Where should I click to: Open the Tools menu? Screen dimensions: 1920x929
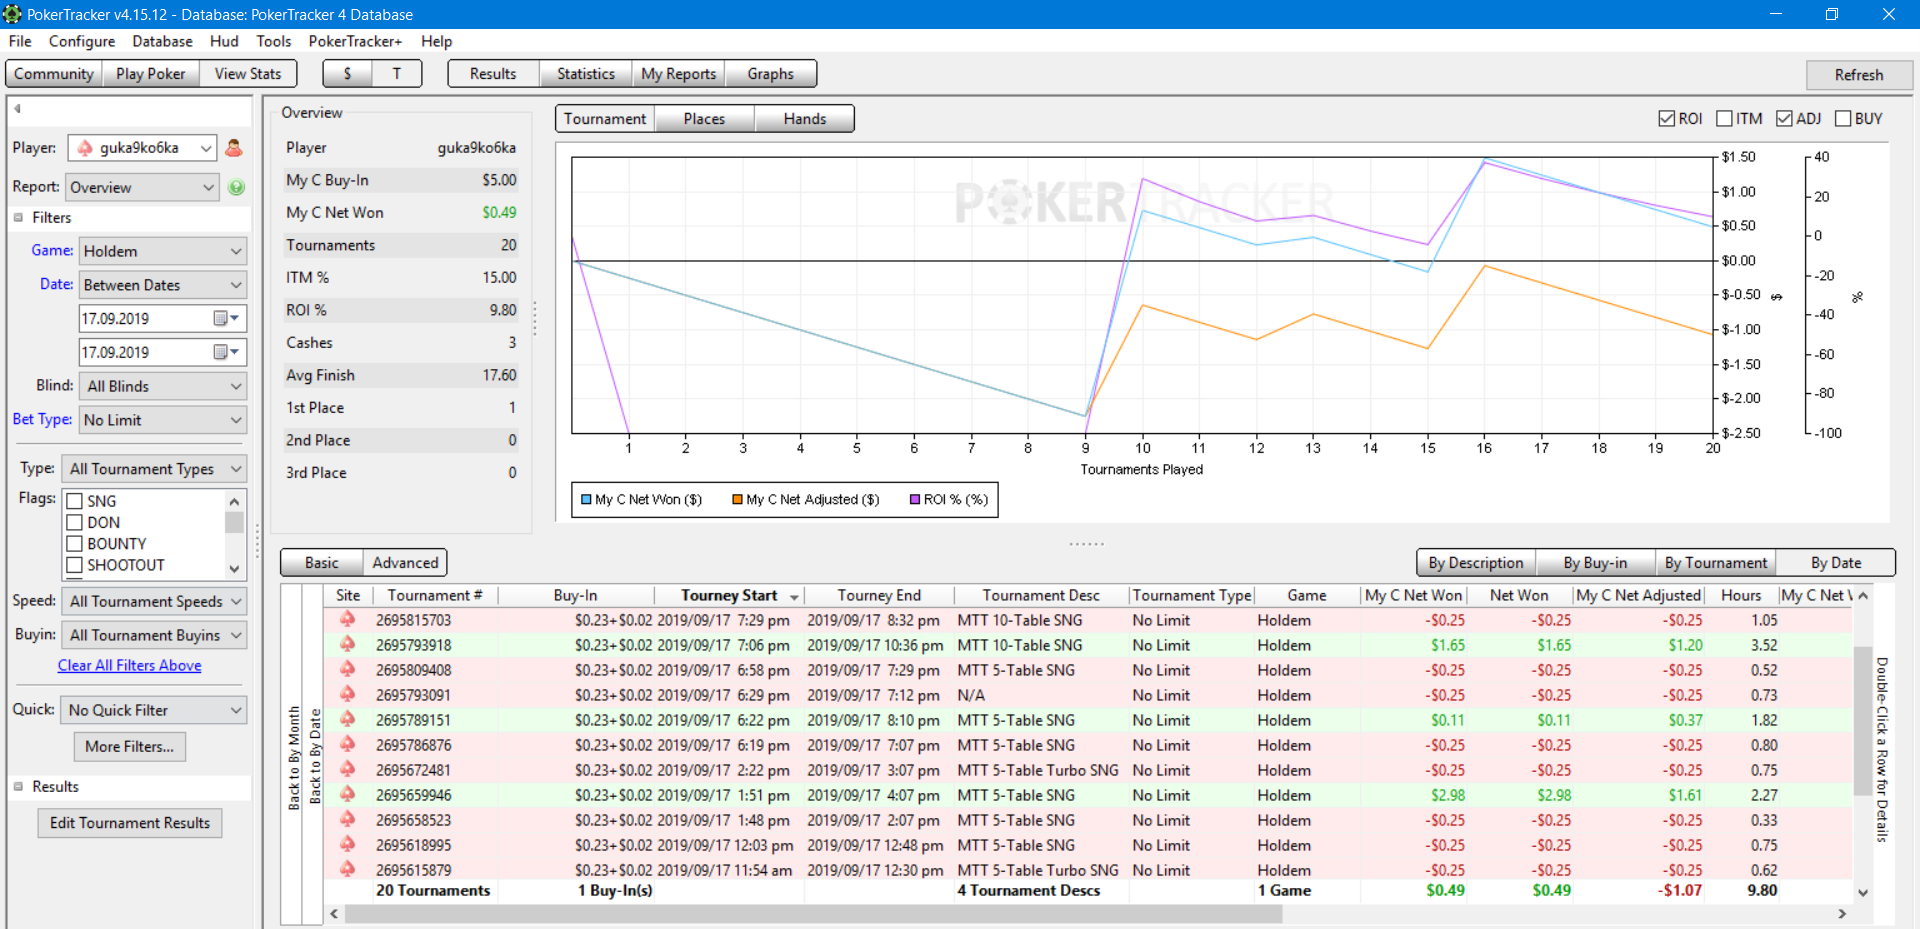pyautogui.click(x=273, y=41)
